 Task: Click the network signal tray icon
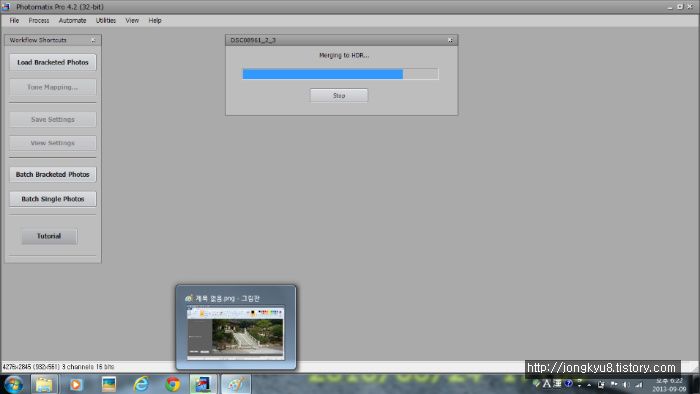point(639,384)
